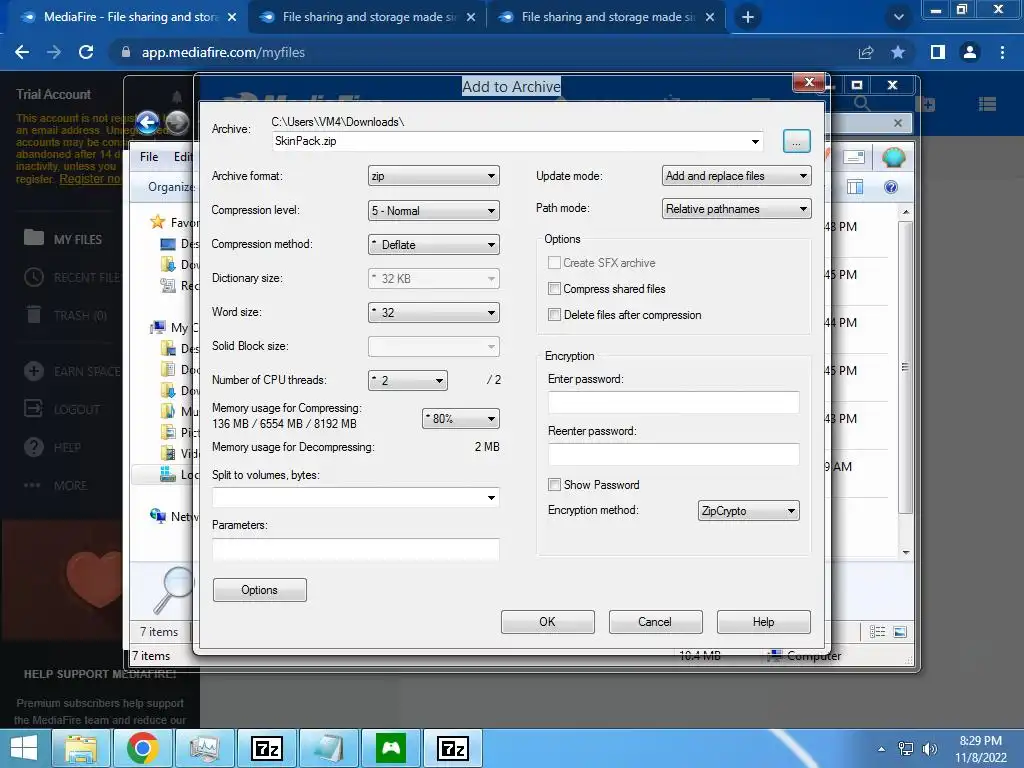The height and width of the screenshot is (768, 1024).
Task: Open the Number of CPU threads dropdown
Action: (408, 380)
